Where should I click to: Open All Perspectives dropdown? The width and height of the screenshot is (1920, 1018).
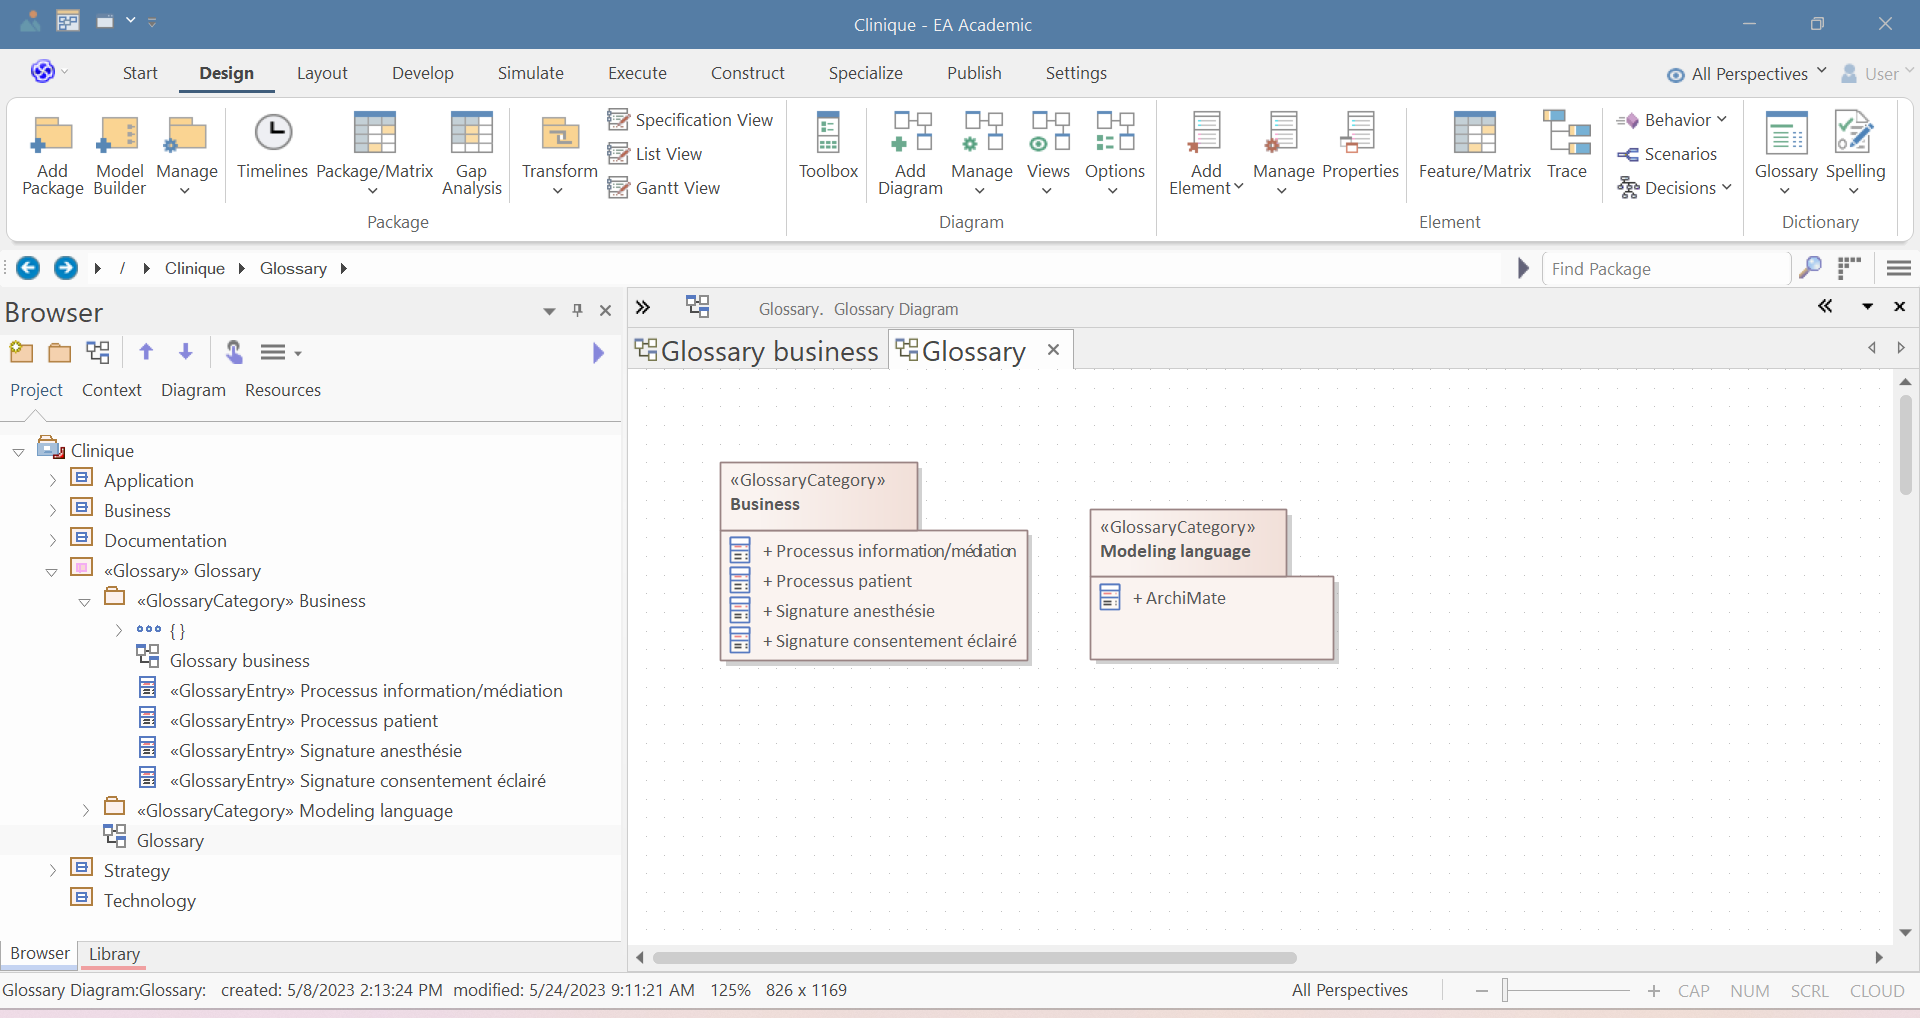click(x=1747, y=74)
